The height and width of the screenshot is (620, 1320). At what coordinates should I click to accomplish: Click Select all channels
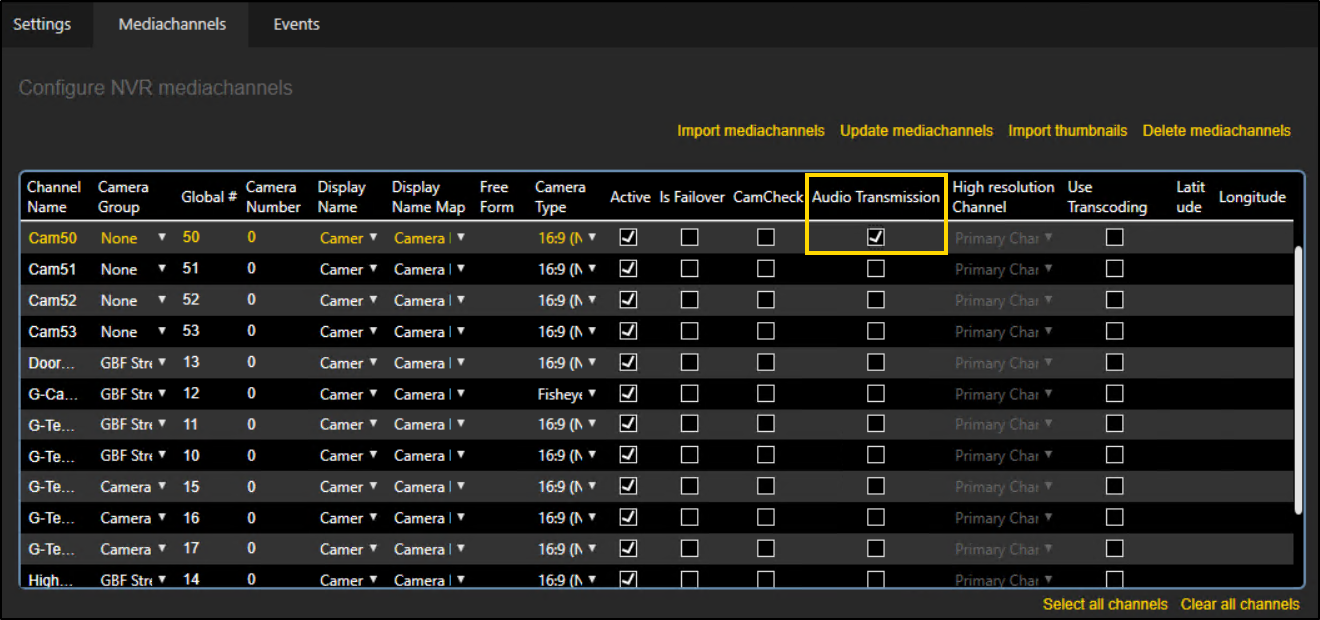coord(1104,604)
